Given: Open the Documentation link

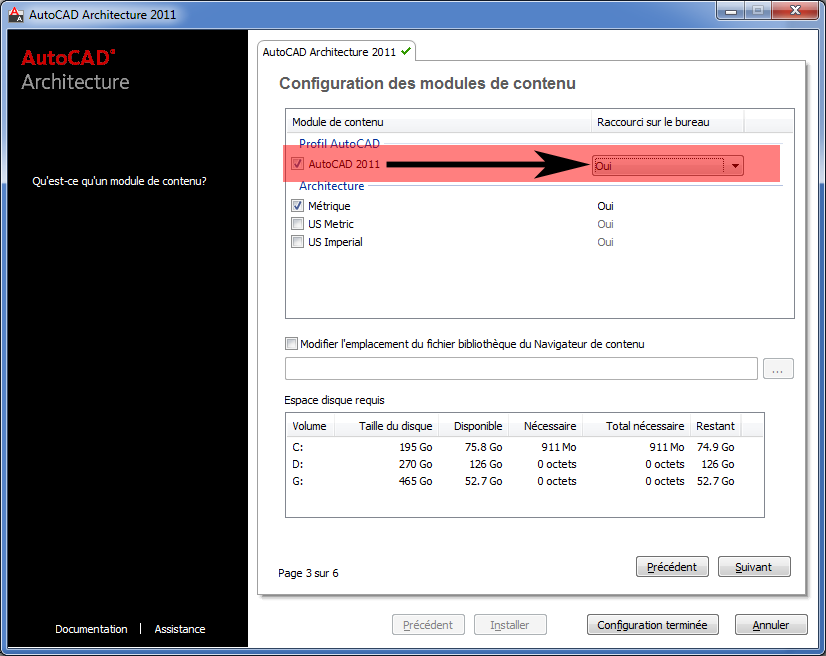Looking at the screenshot, I should (x=91, y=629).
